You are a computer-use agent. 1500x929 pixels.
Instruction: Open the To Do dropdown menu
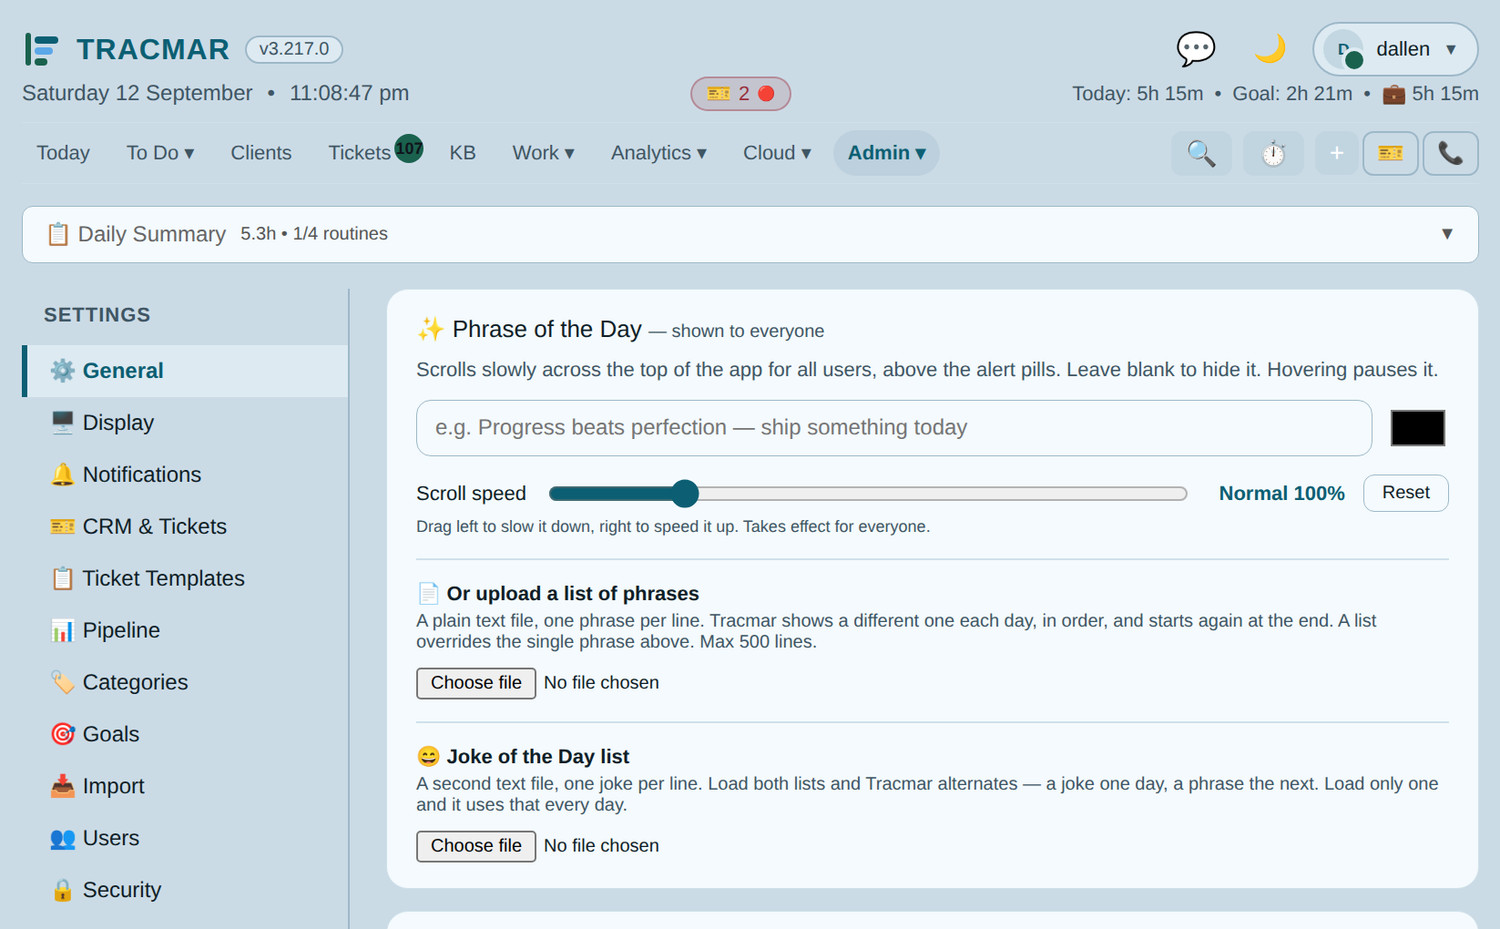[x=160, y=153]
